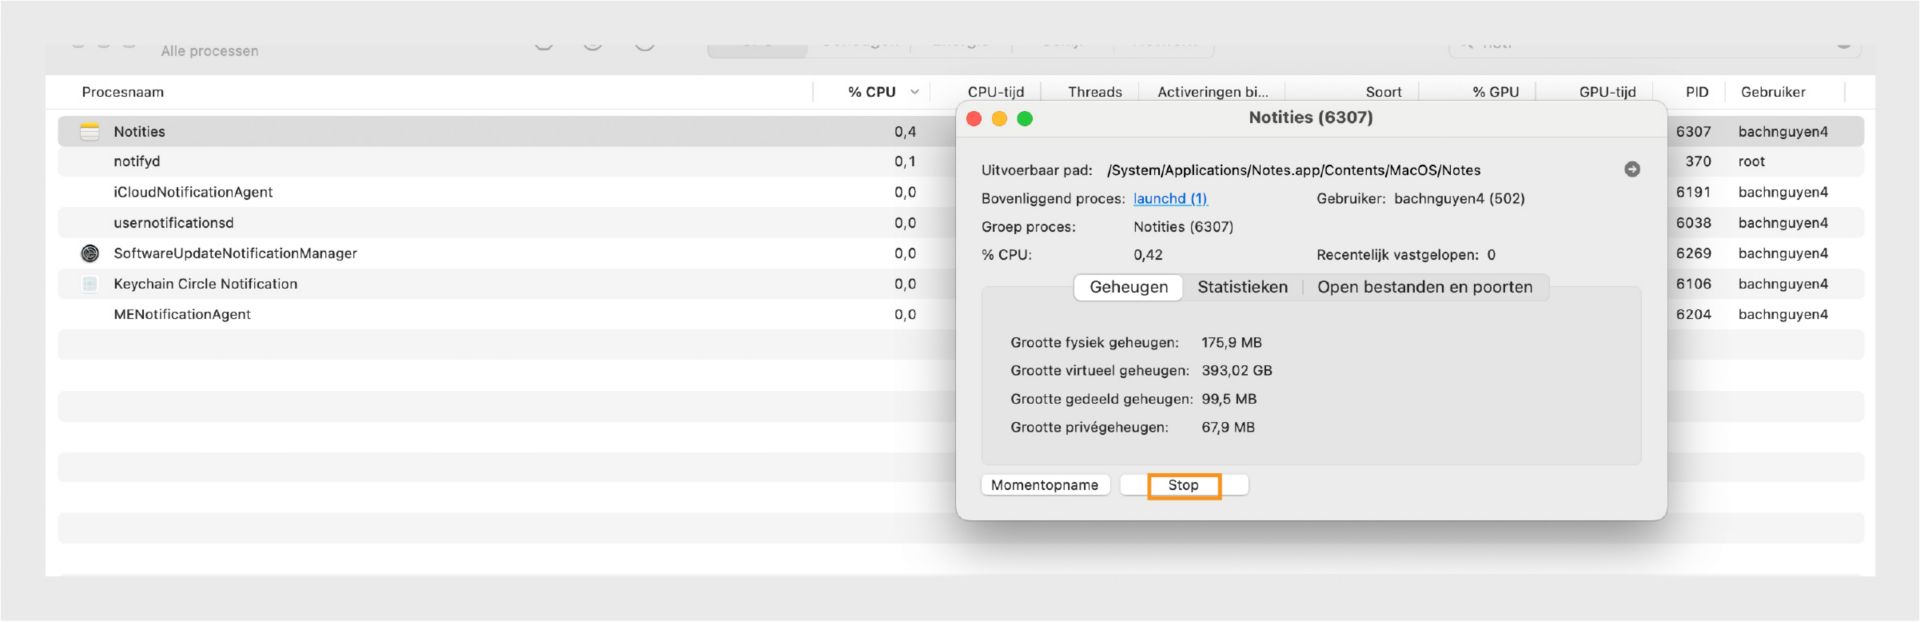Image resolution: width=1920 pixels, height=622 pixels.
Task: Click the Momentopname button
Action: (1045, 485)
